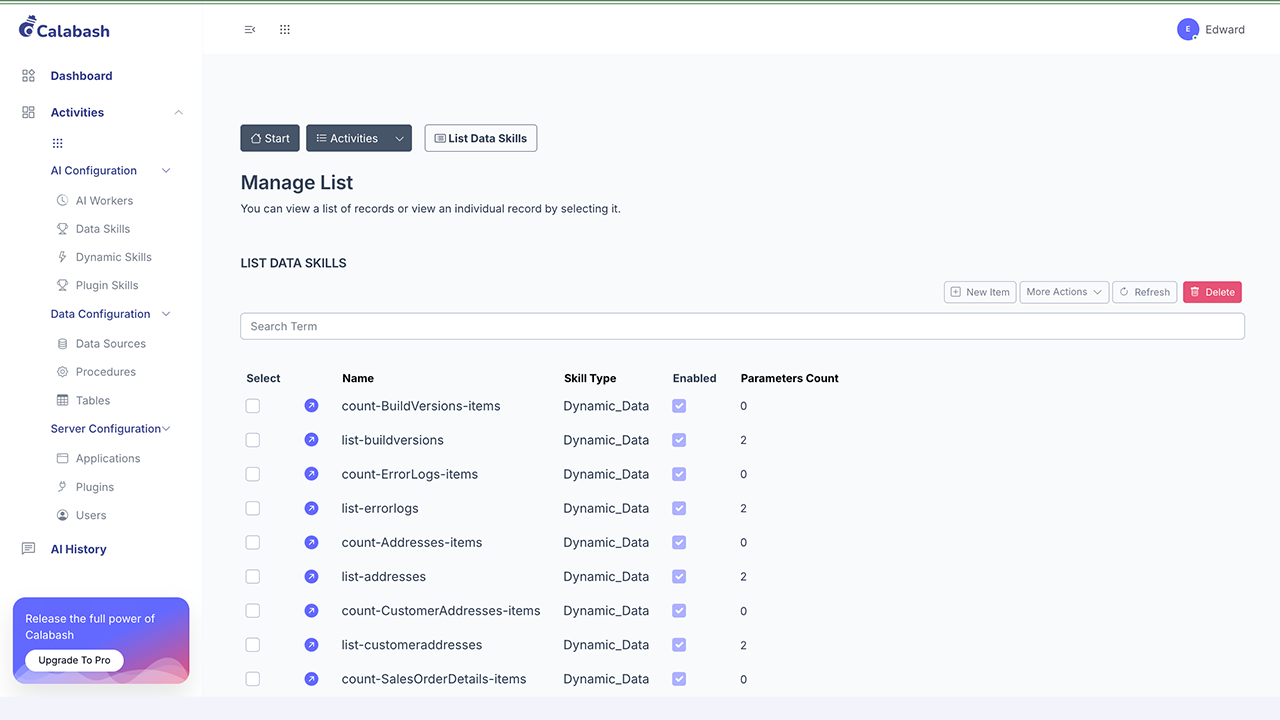The width and height of the screenshot is (1280, 720).
Task: Select the count-BuildVersions-items row checkbox
Action: pyautogui.click(x=253, y=406)
